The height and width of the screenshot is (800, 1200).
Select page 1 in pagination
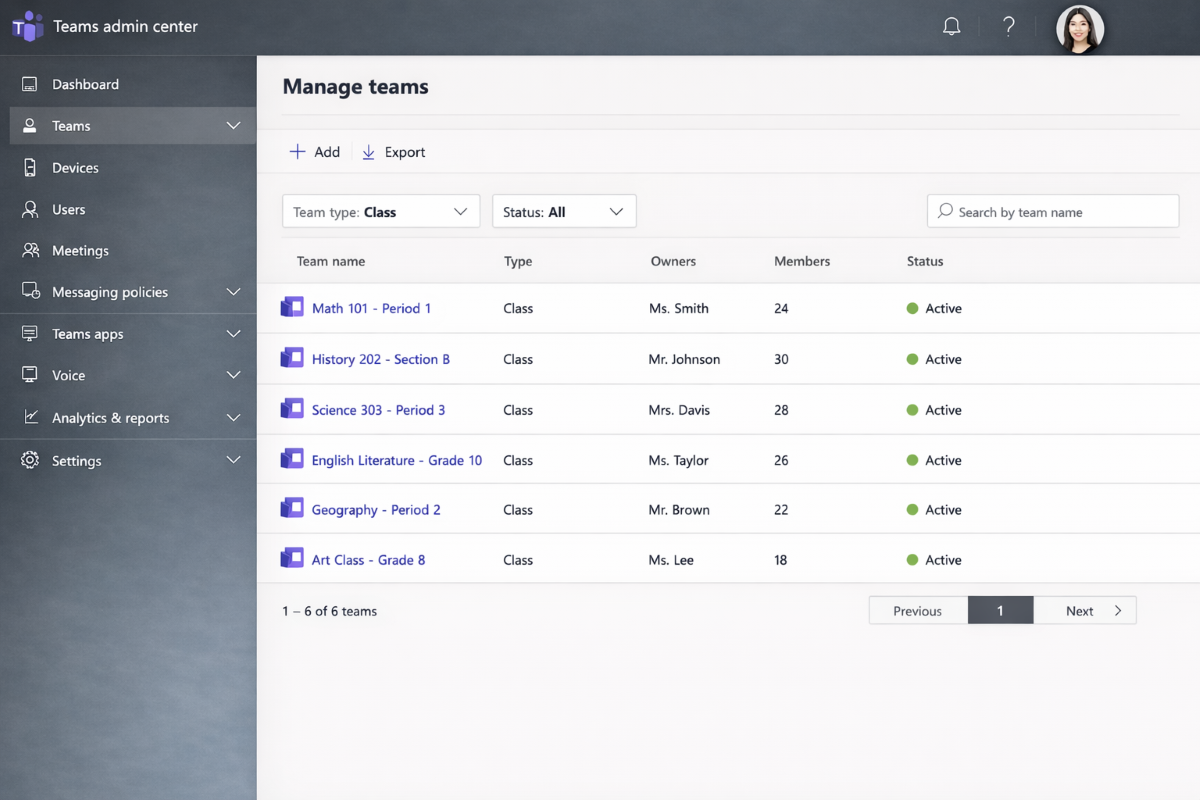pyautogui.click(x=1000, y=610)
